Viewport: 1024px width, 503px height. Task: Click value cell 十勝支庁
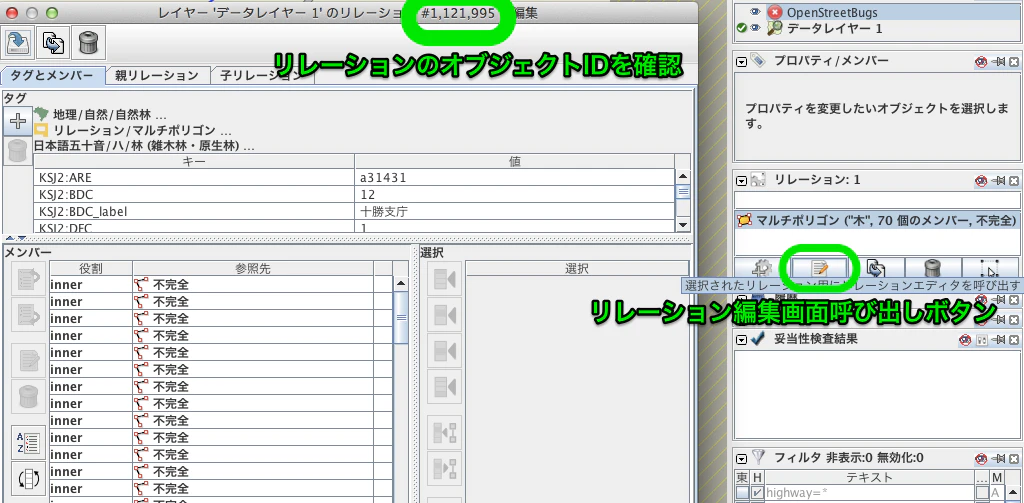pos(515,211)
